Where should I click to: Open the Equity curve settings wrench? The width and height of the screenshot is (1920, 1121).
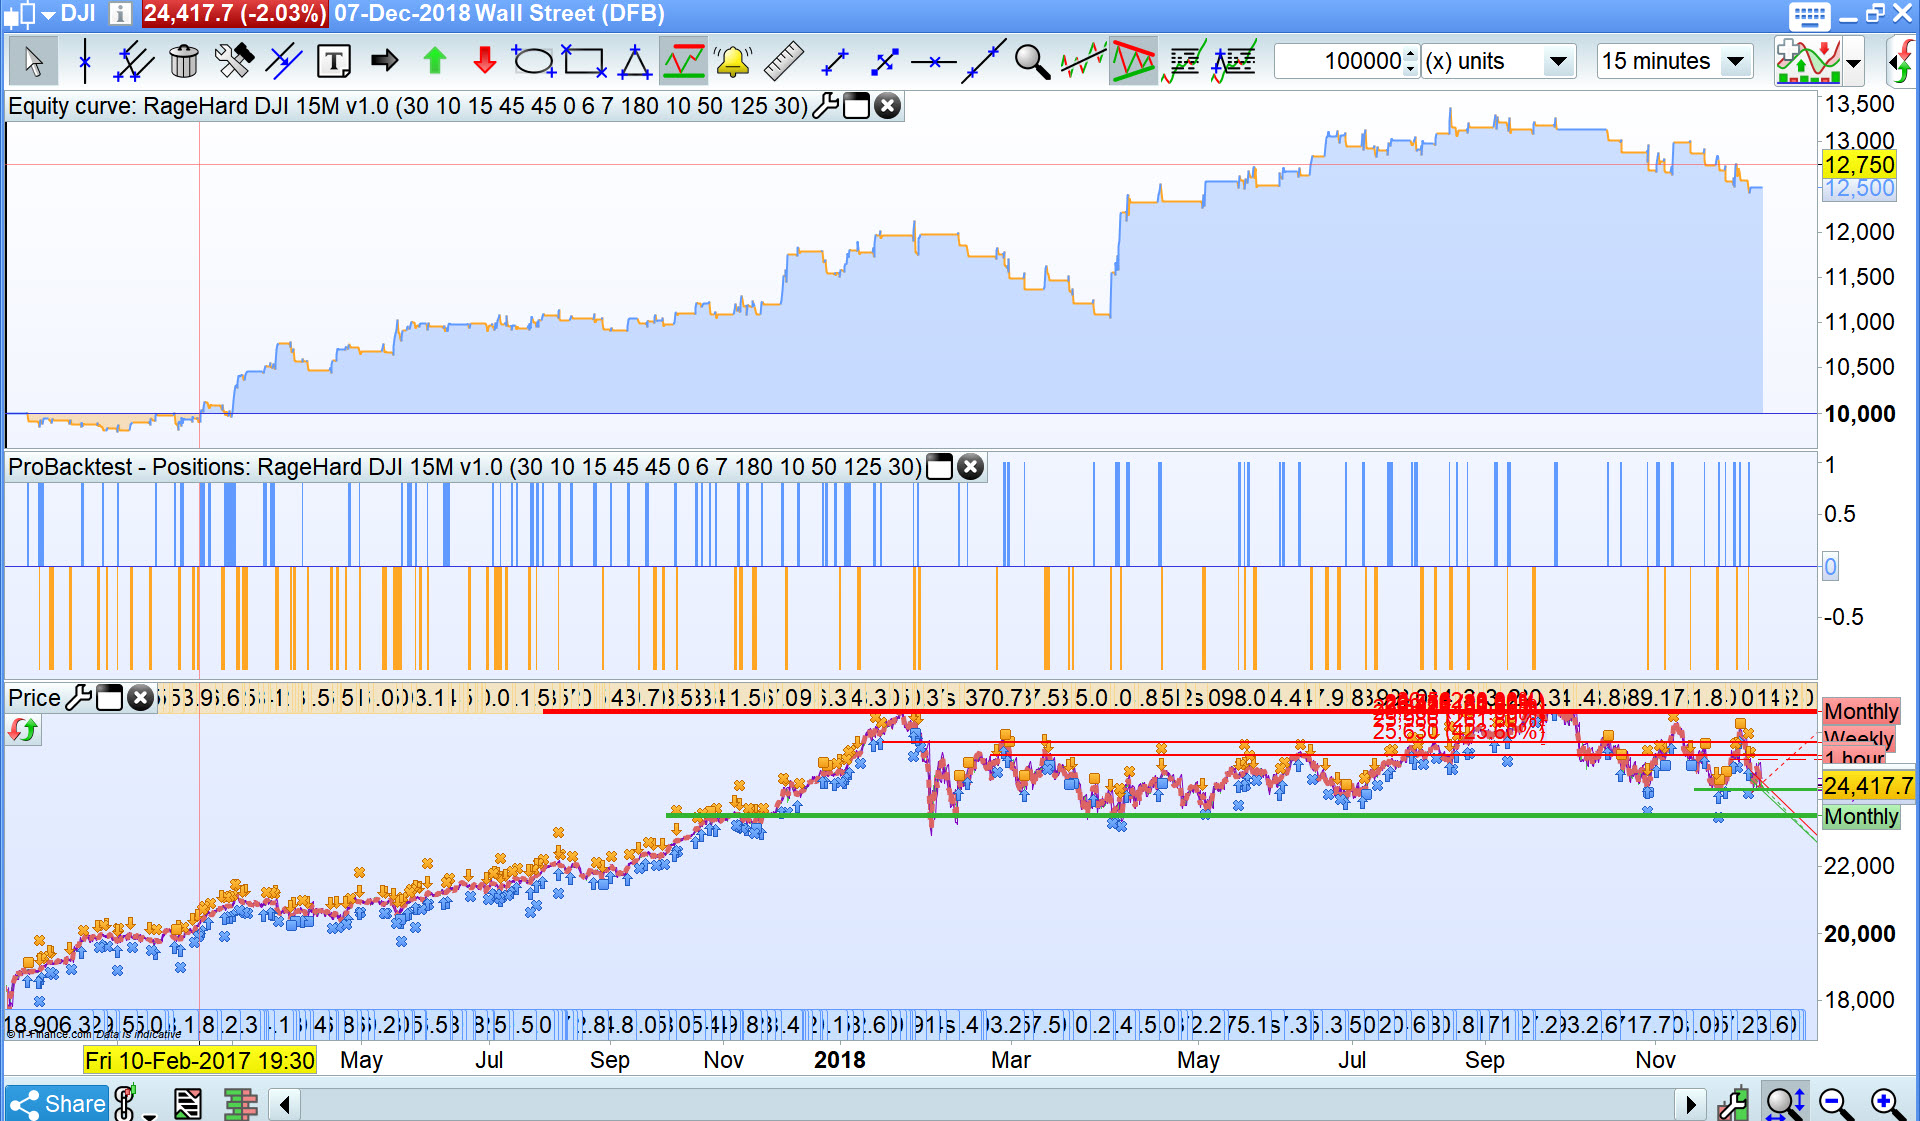point(825,106)
